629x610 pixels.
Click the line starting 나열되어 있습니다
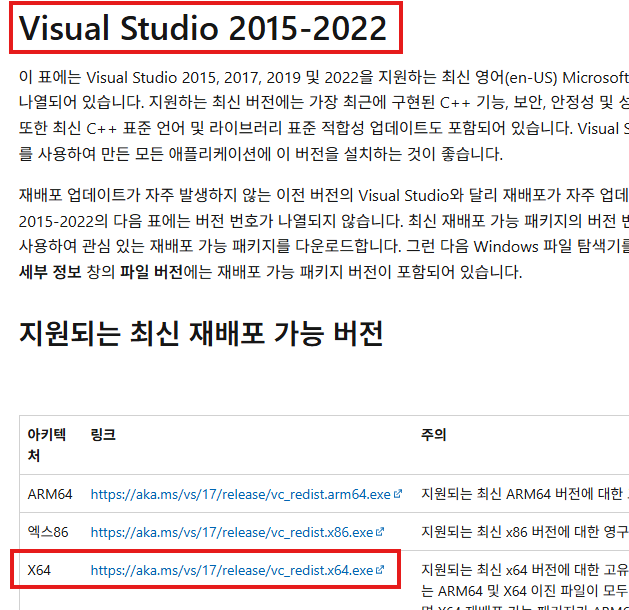324,103
